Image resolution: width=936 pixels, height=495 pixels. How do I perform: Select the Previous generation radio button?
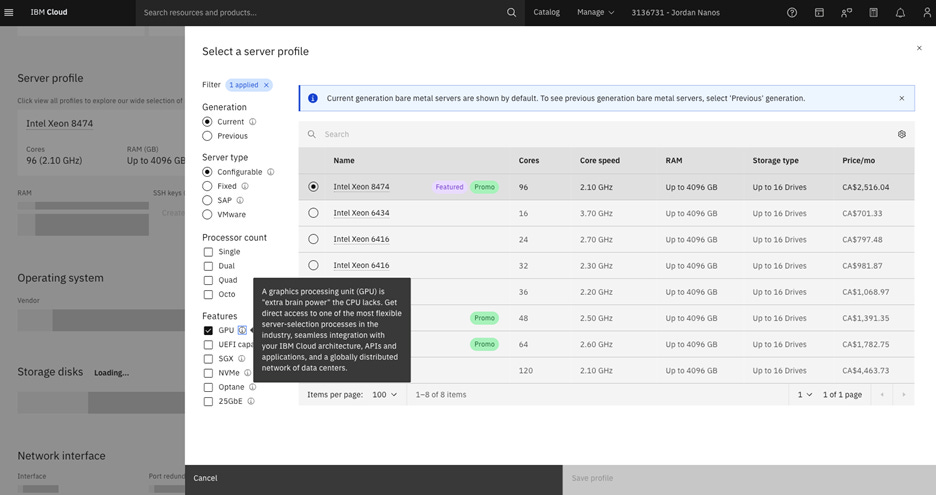point(207,136)
